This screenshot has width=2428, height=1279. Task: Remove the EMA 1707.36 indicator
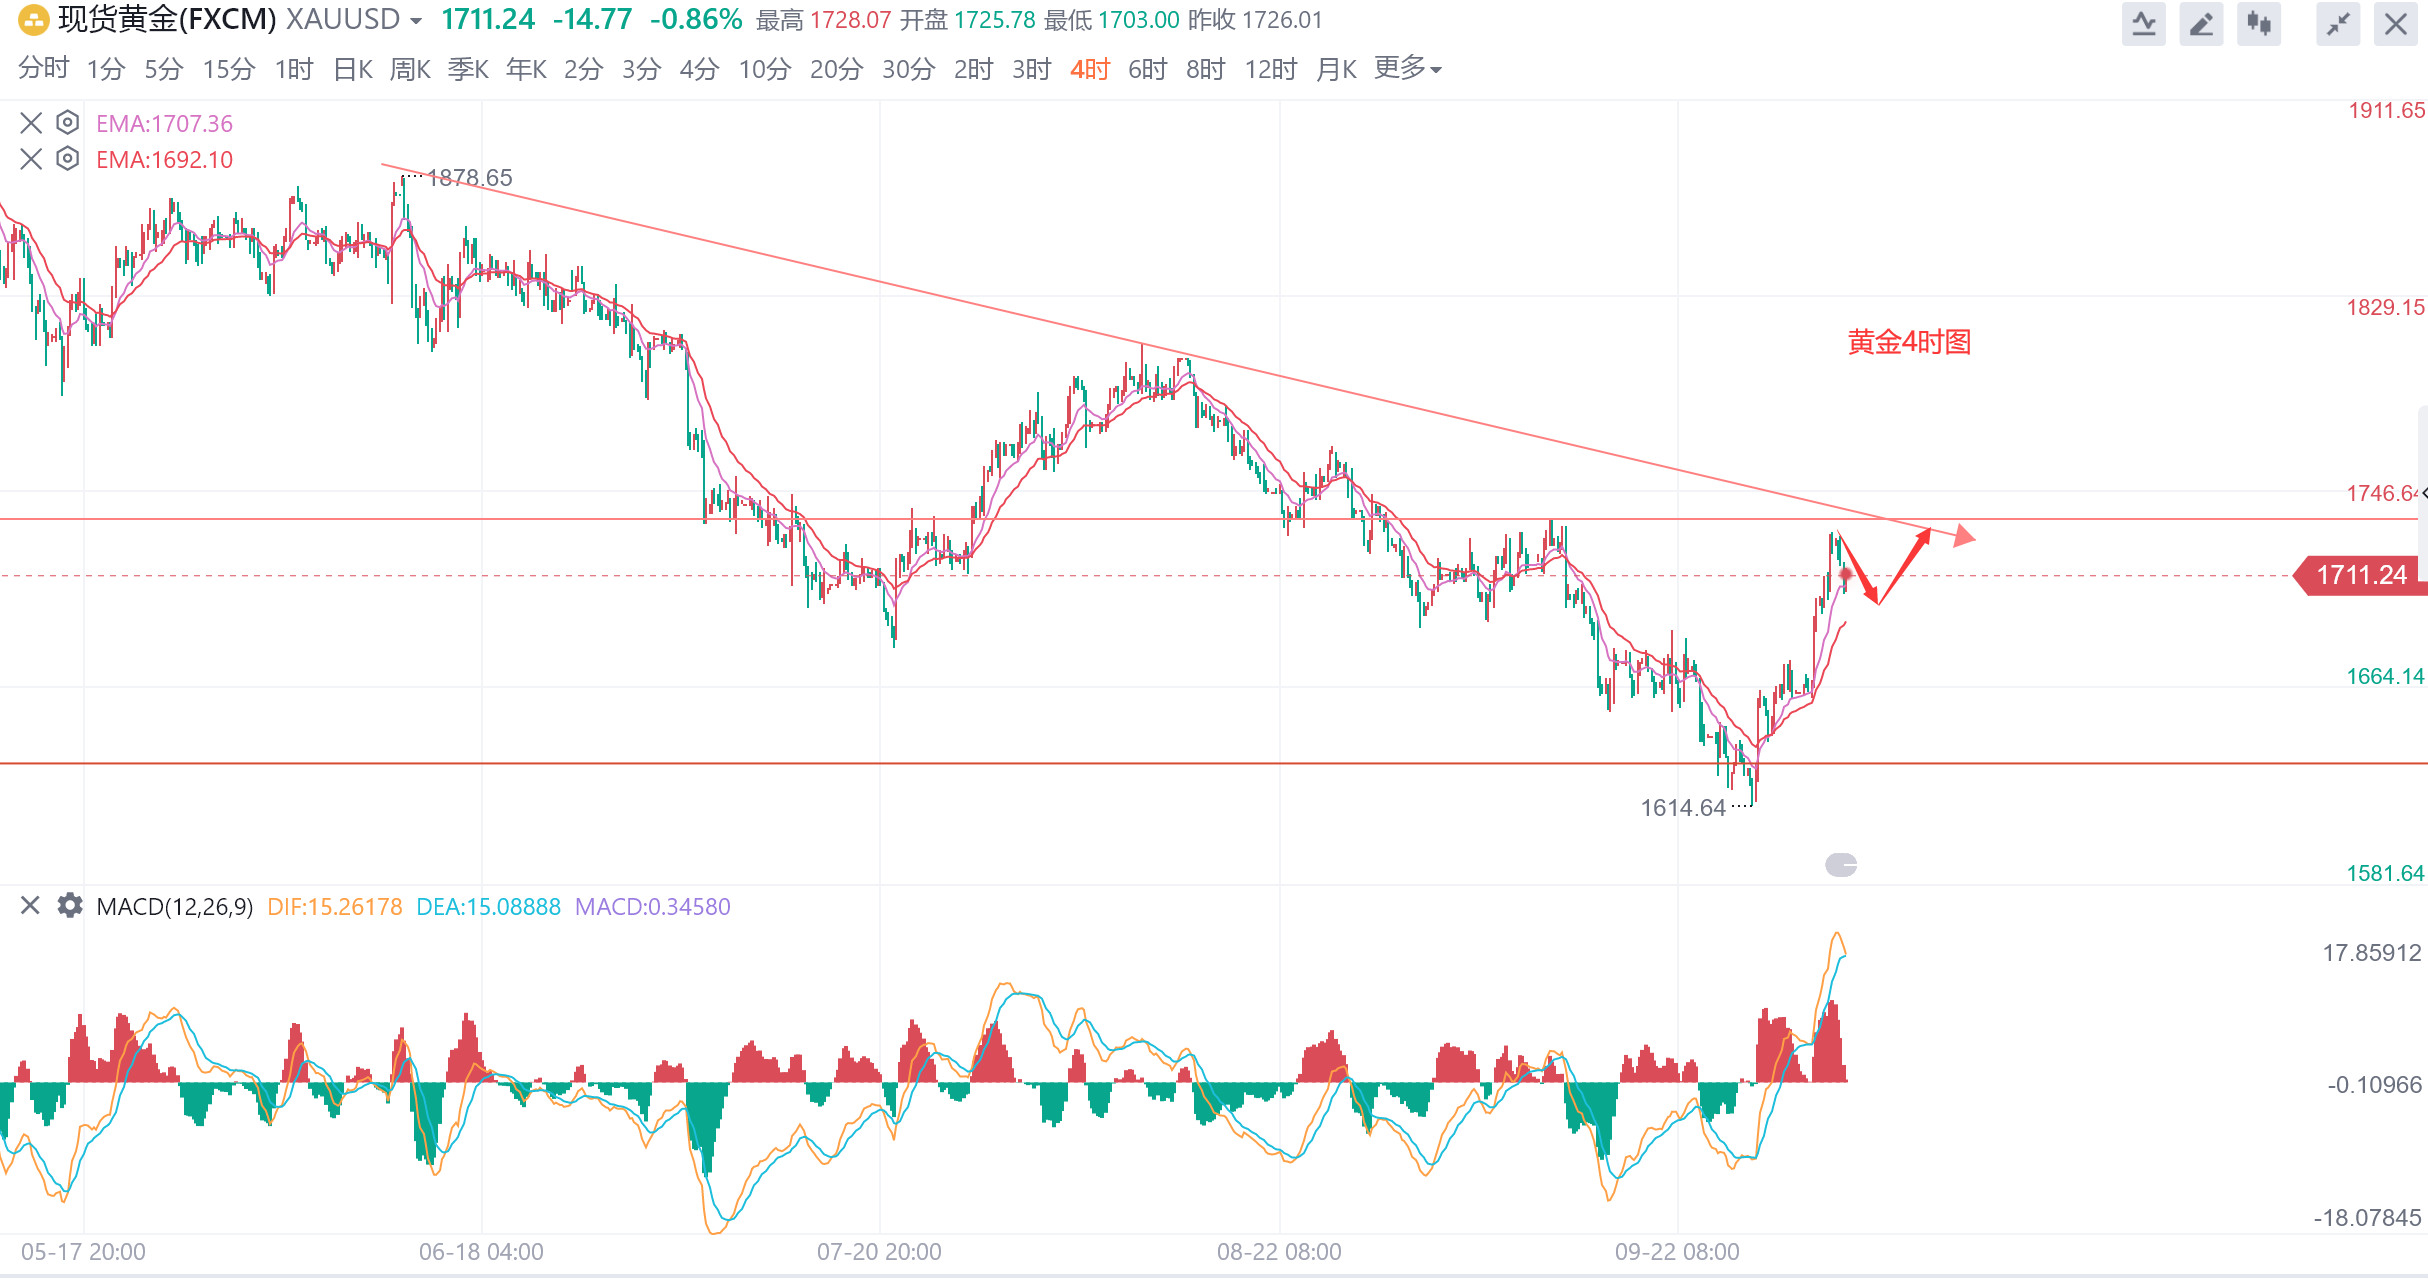coord(31,123)
